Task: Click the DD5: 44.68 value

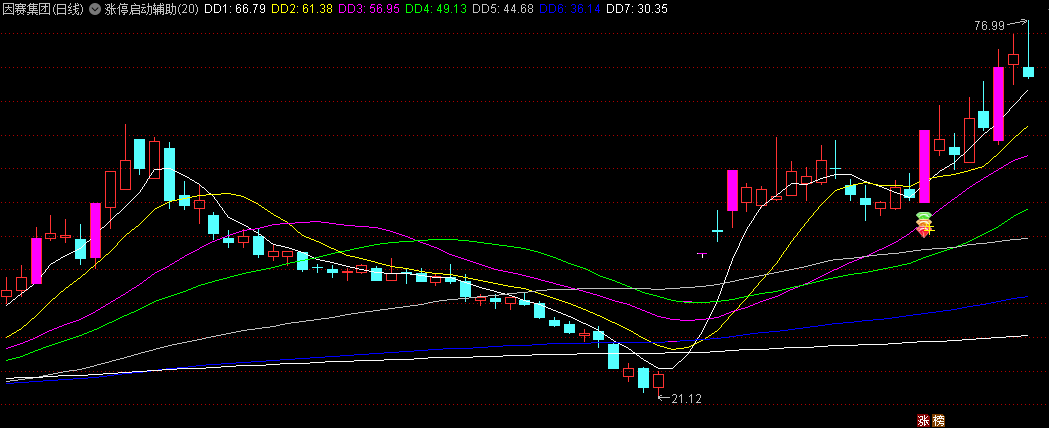Action: coord(501,10)
